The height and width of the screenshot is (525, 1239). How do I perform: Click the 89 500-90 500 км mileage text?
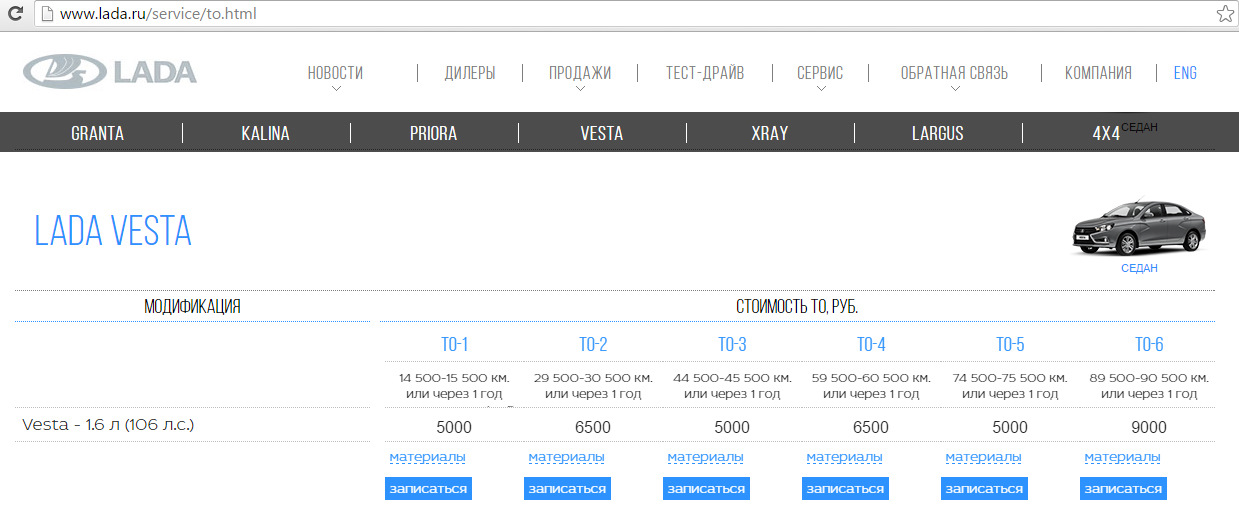tap(1149, 378)
